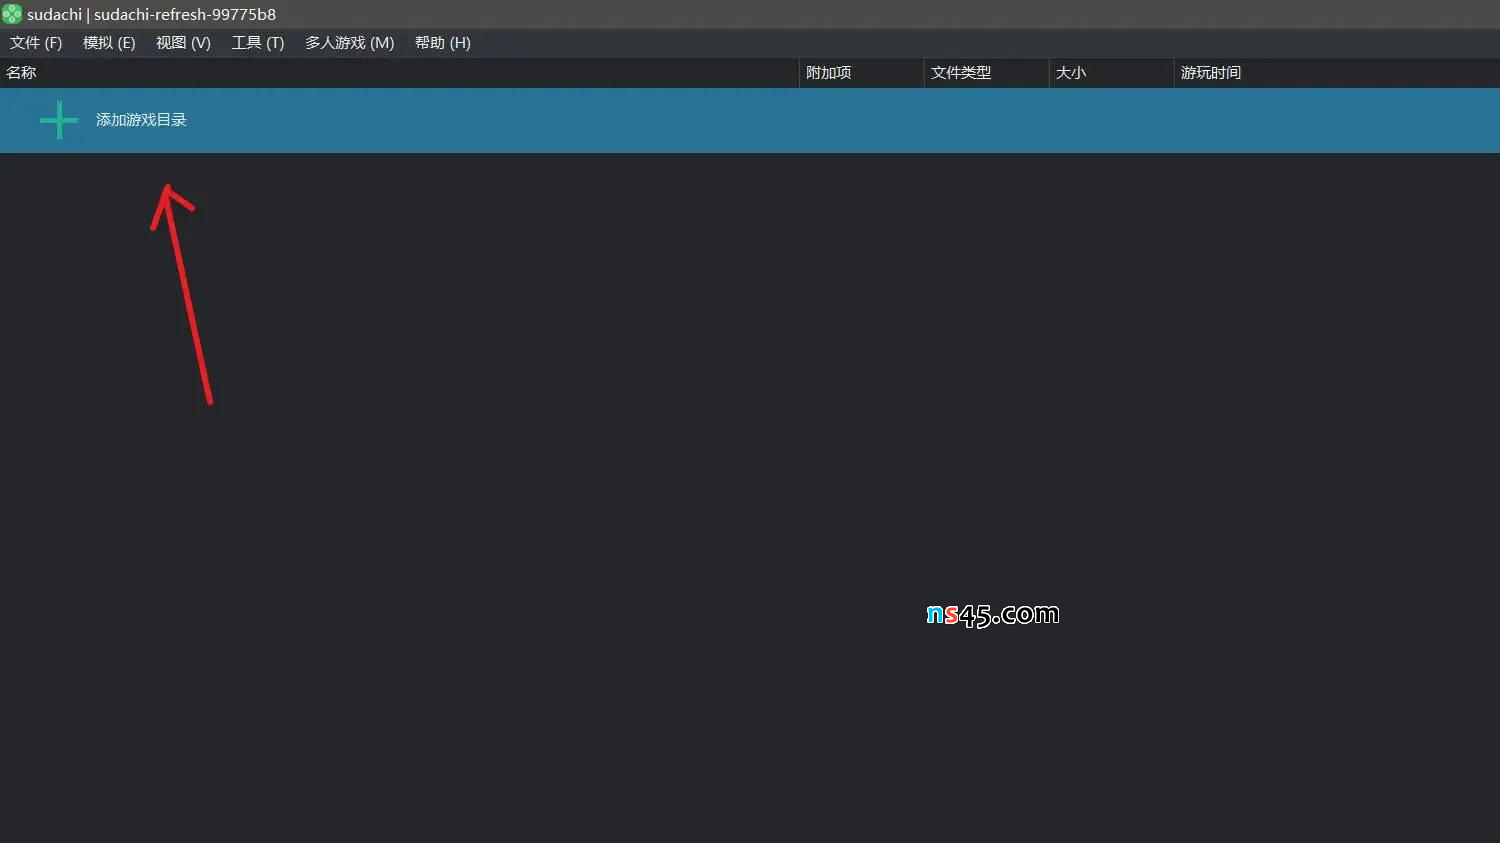Screen dimensions: 1500x843
Task: Show the 帮助 (H) menu
Action: (442, 43)
